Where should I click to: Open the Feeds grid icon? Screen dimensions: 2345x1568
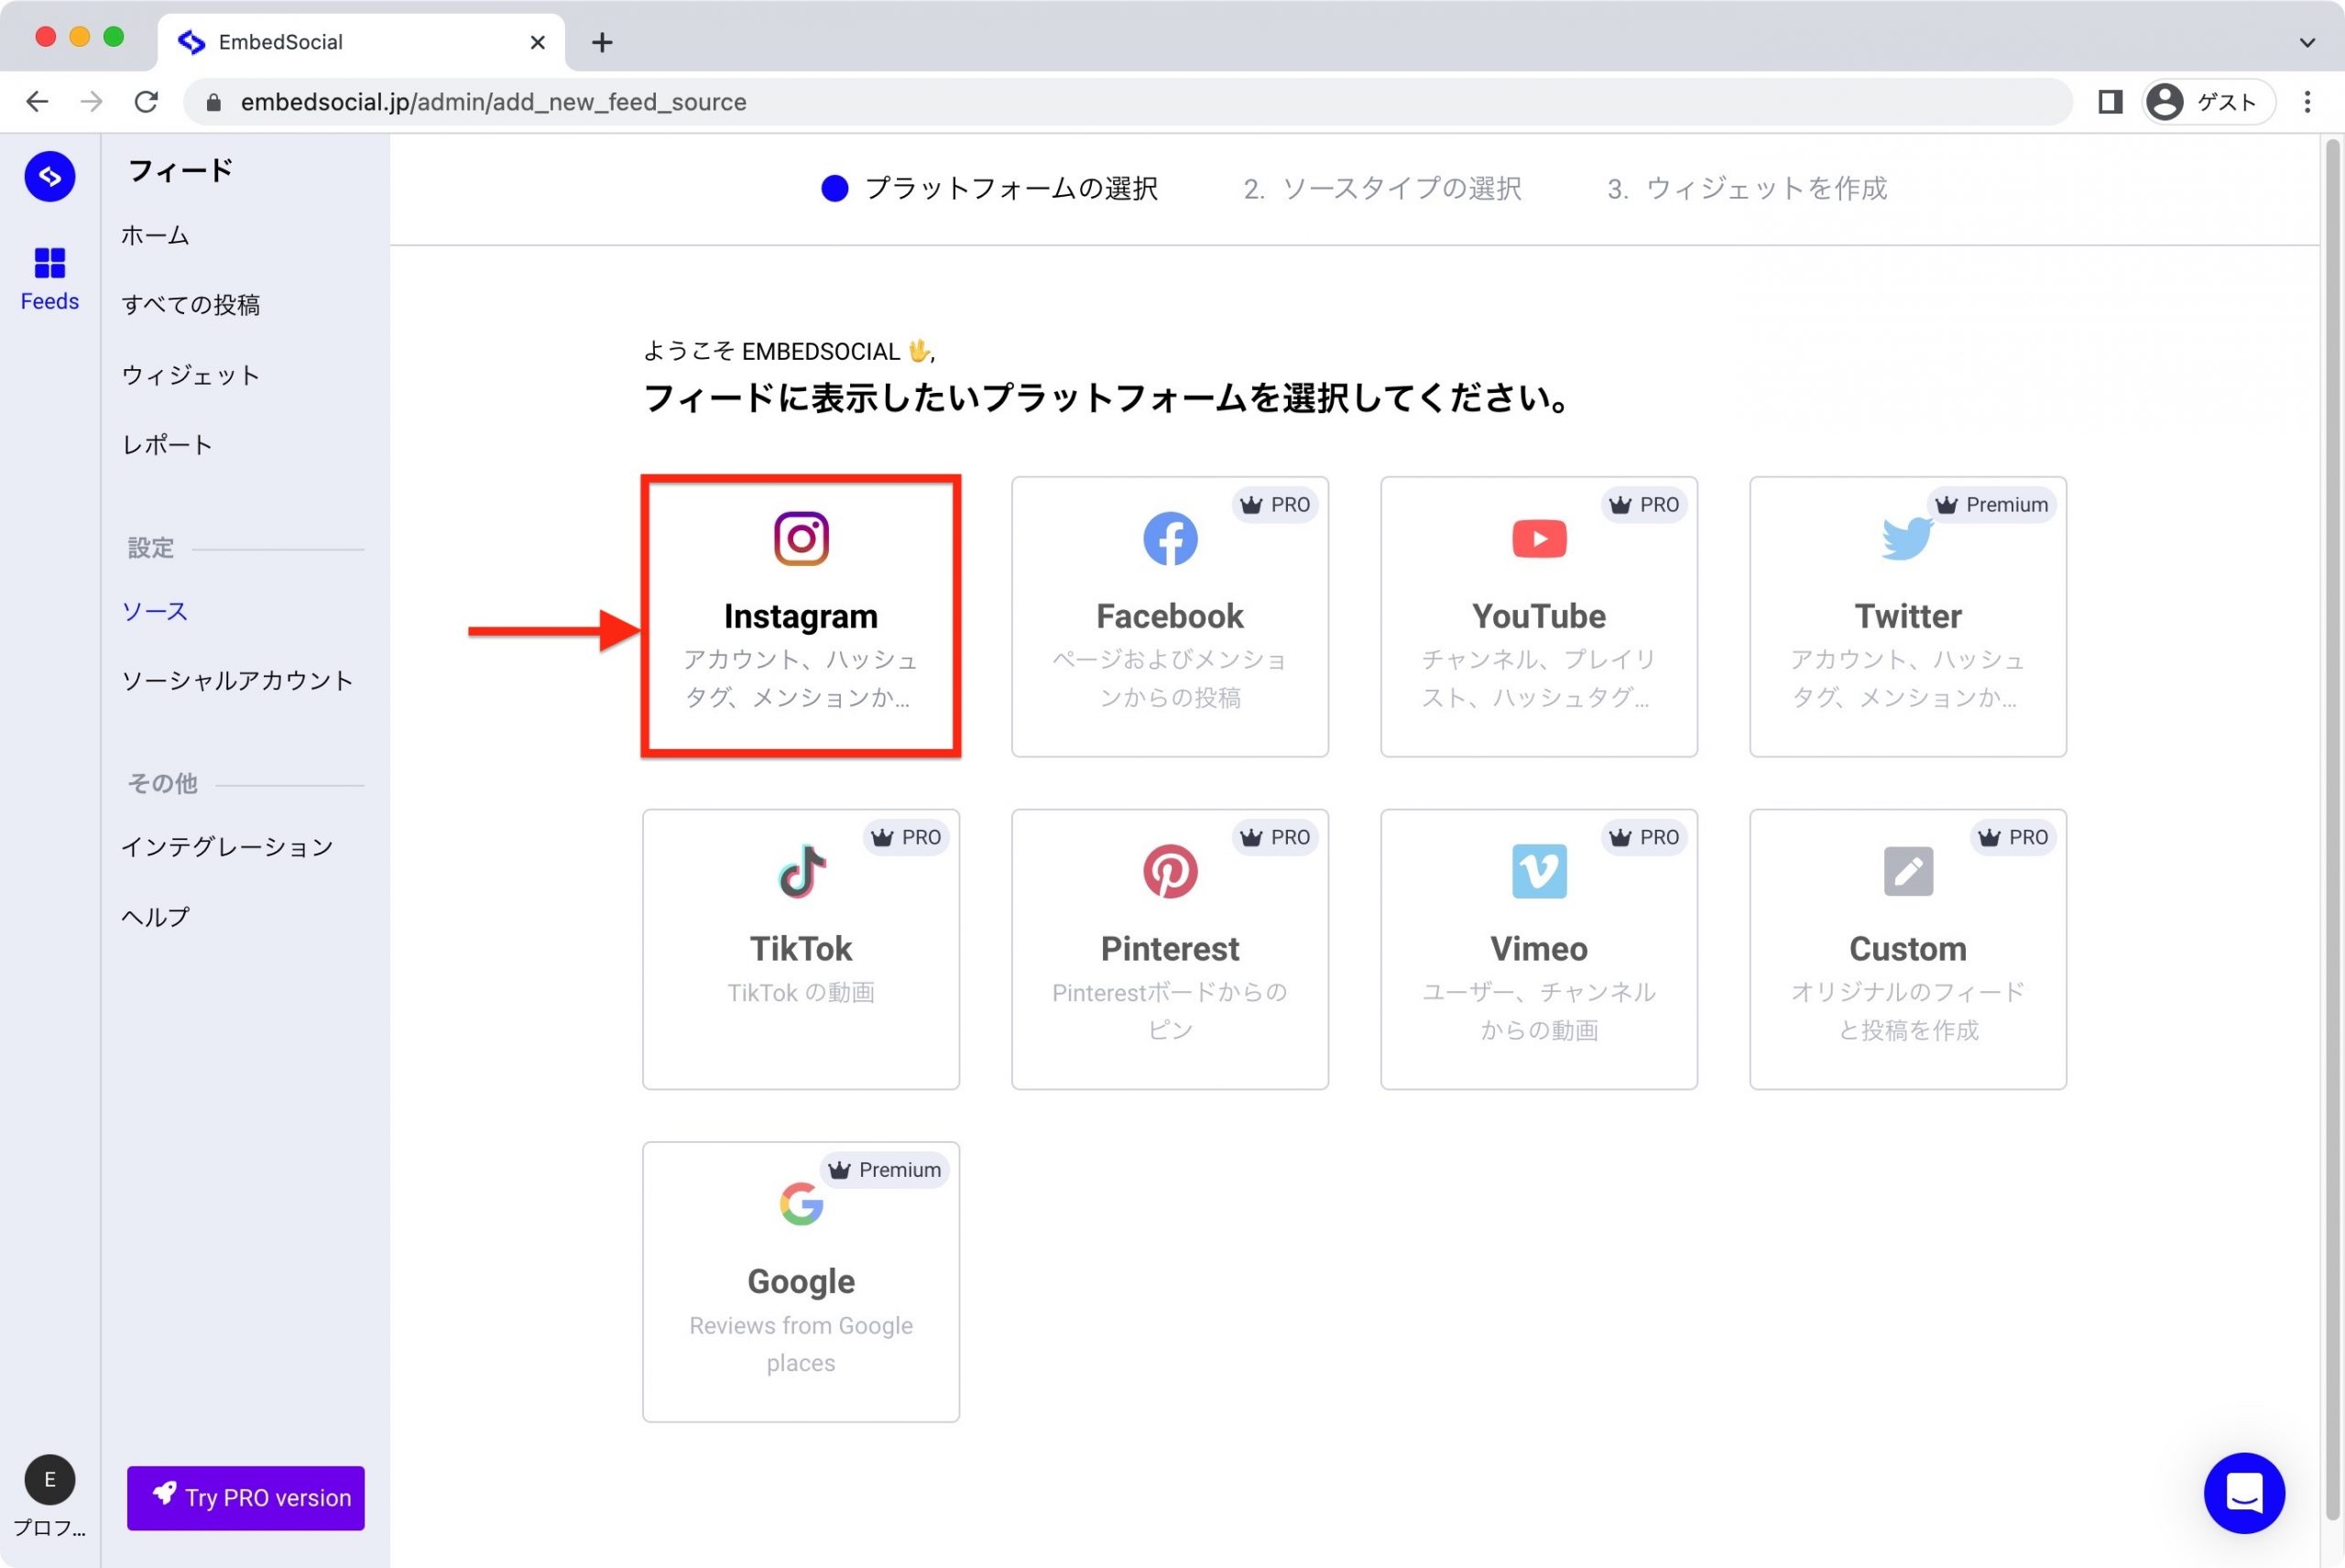click(x=49, y=263)
